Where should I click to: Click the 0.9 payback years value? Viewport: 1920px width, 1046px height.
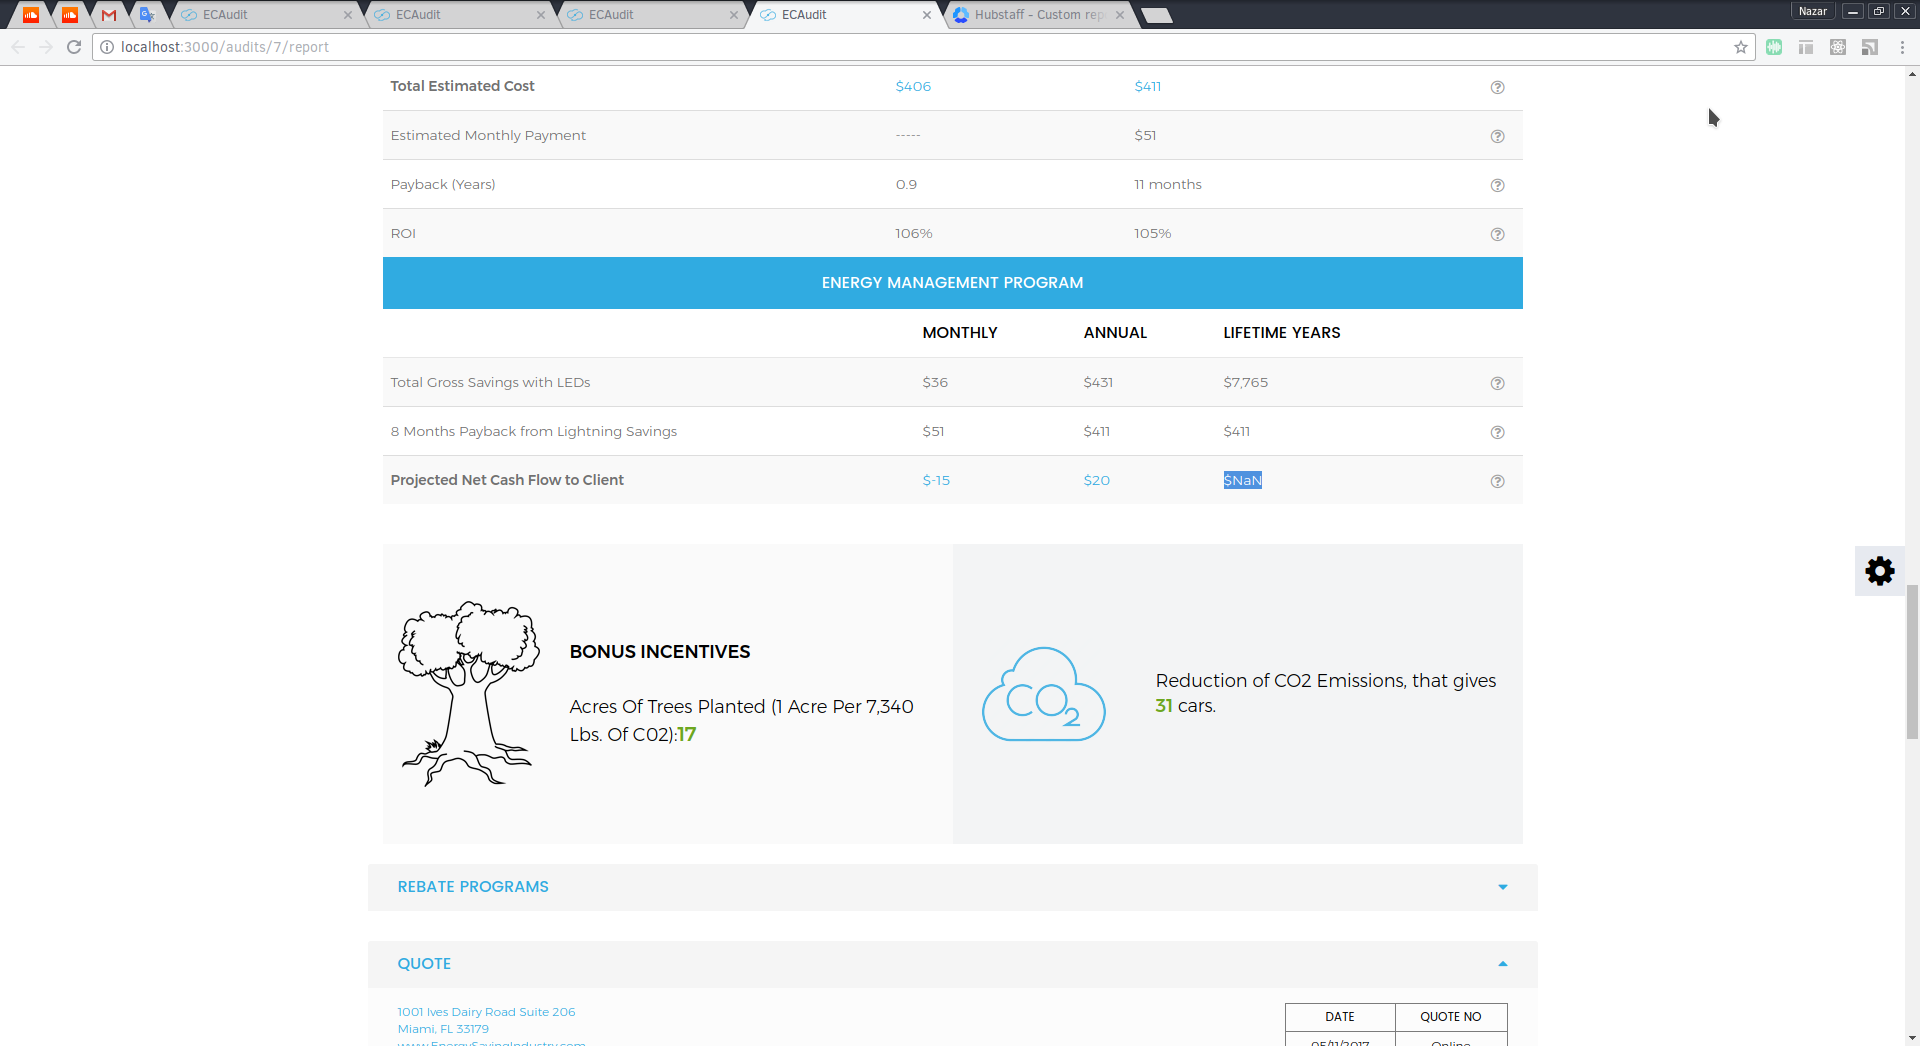(x=906, y=184)
